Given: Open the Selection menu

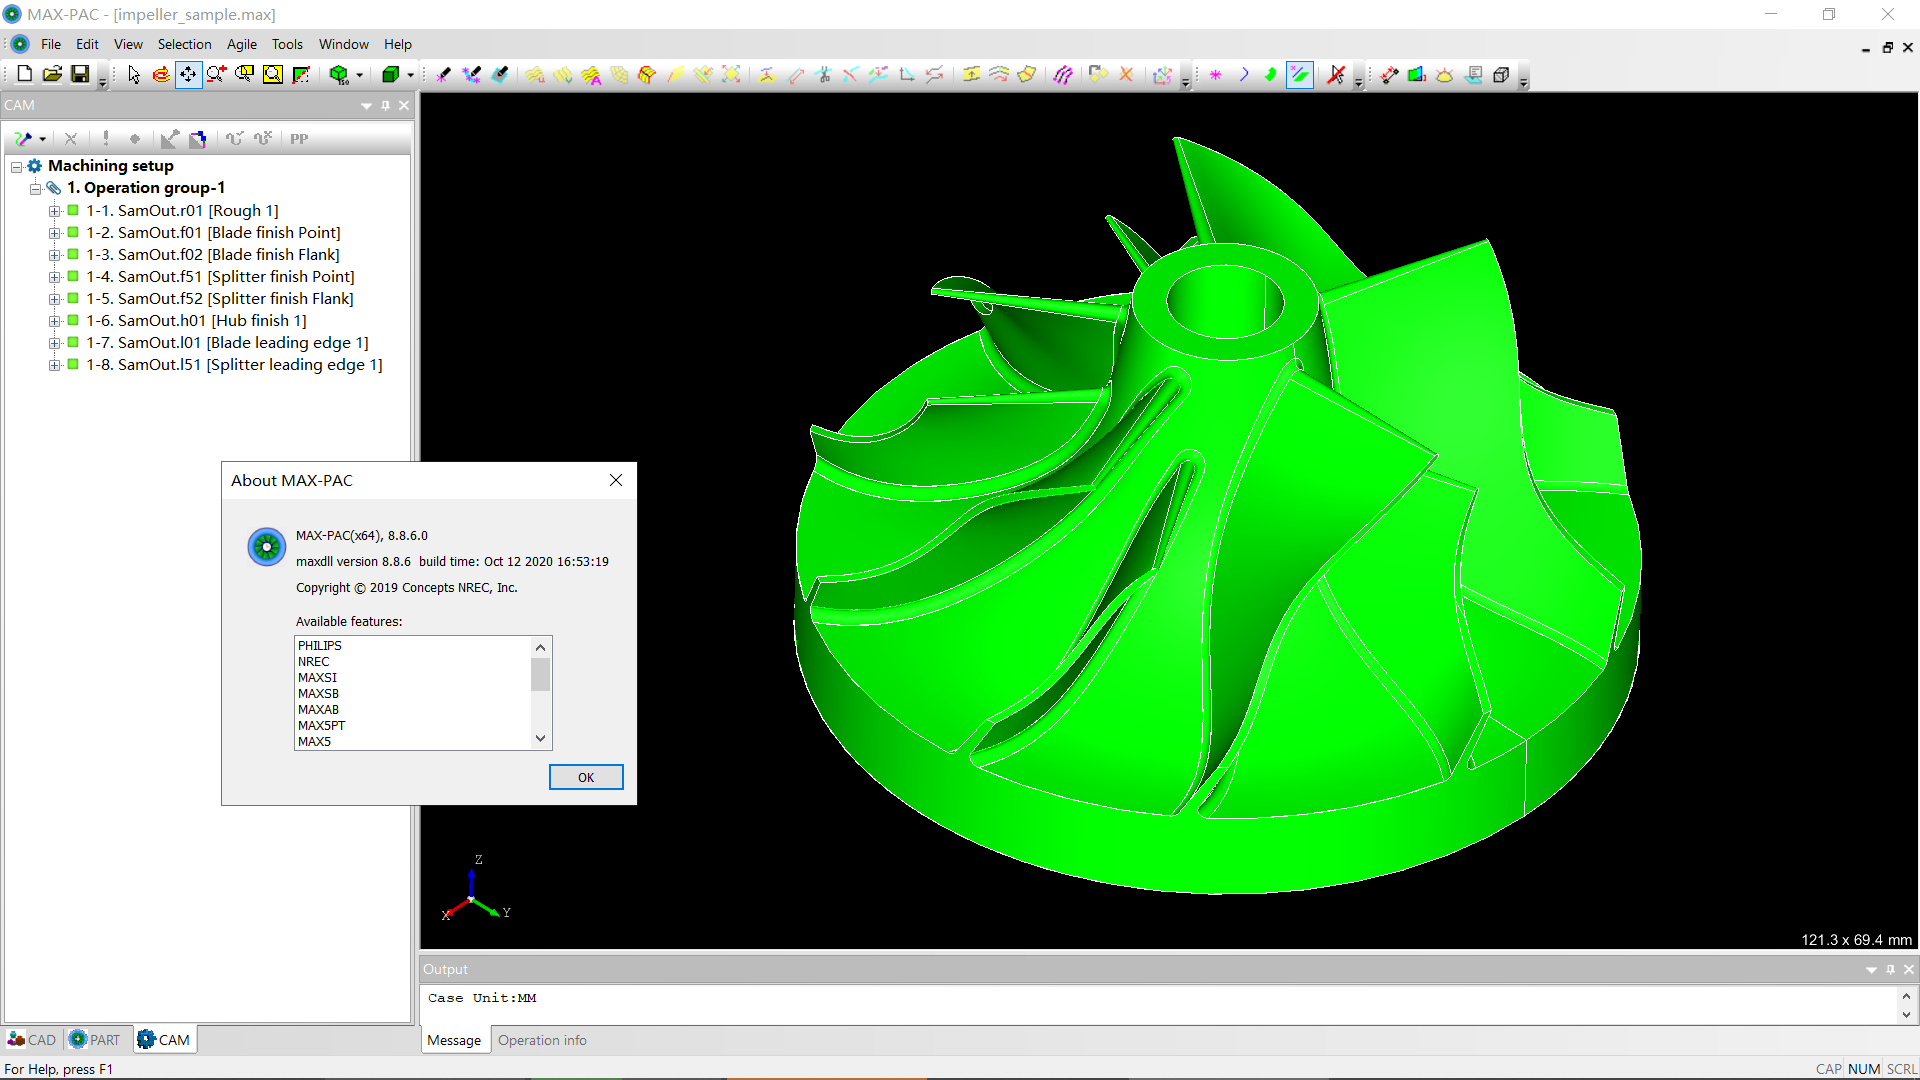Looking at the screenshot, I should pyautogui.click(x=185, y=44).
